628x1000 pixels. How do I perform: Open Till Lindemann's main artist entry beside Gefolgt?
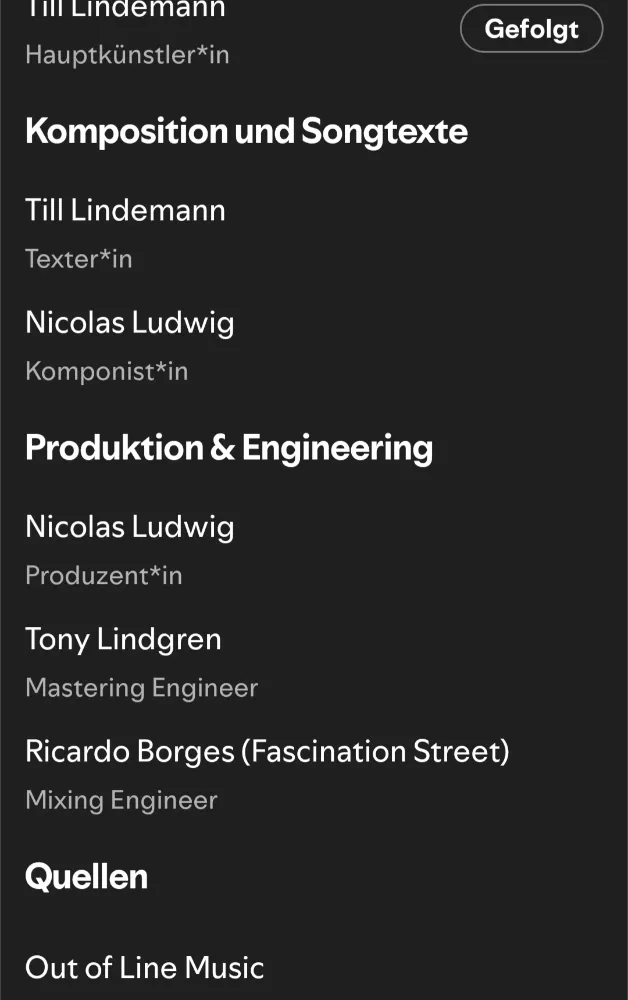125,9
